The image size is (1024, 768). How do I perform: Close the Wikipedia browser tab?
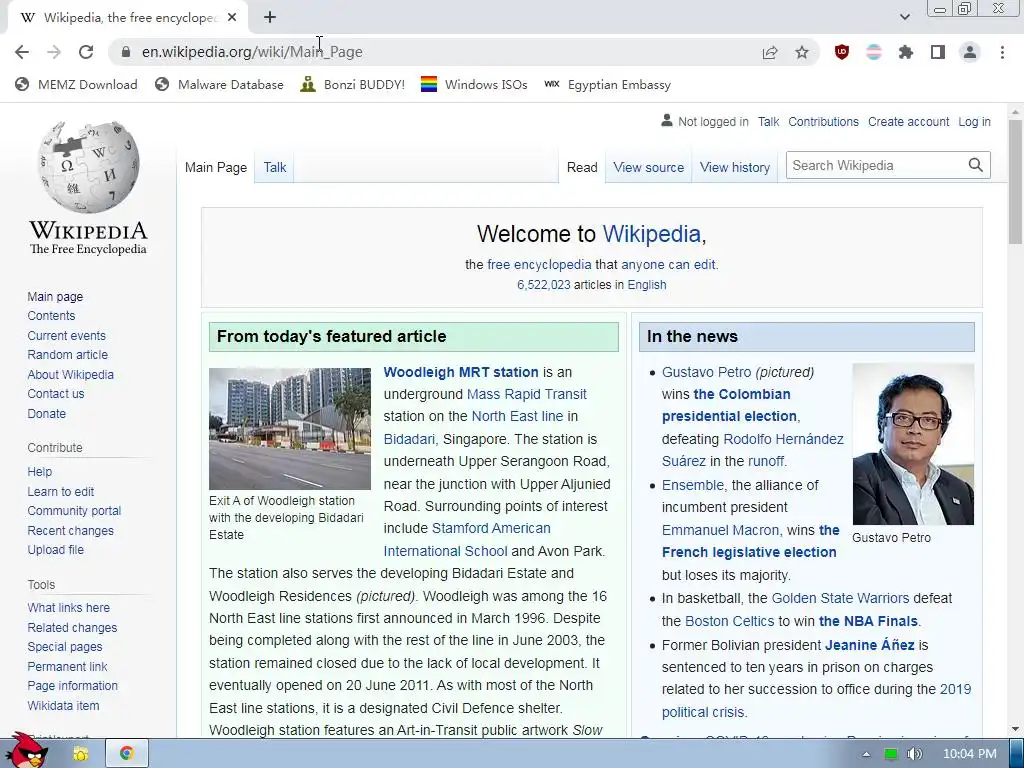tap(232, 18)
